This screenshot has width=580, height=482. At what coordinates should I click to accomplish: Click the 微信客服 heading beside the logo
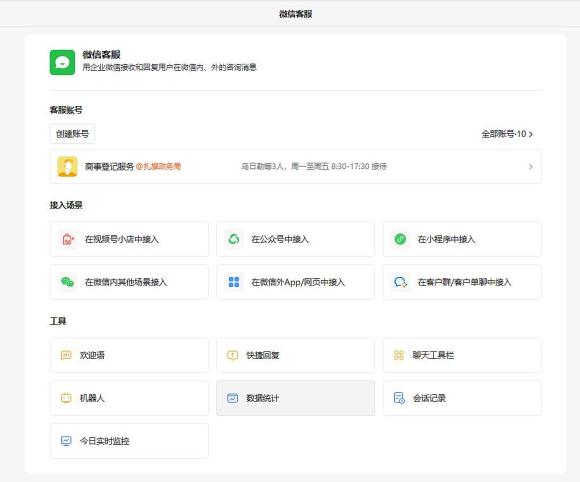pyautogui.click(x=101, y=54)
